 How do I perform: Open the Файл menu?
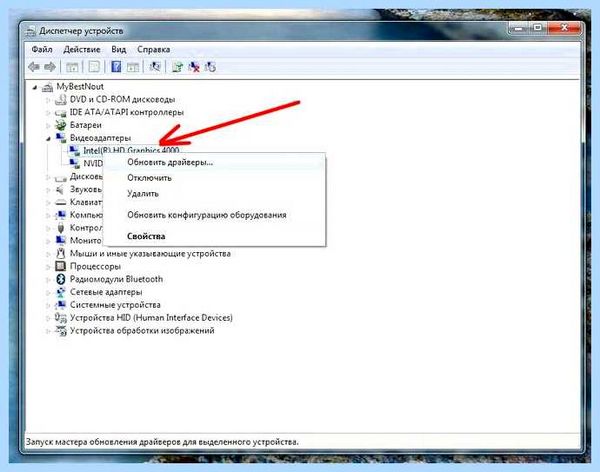coord(42,49)
